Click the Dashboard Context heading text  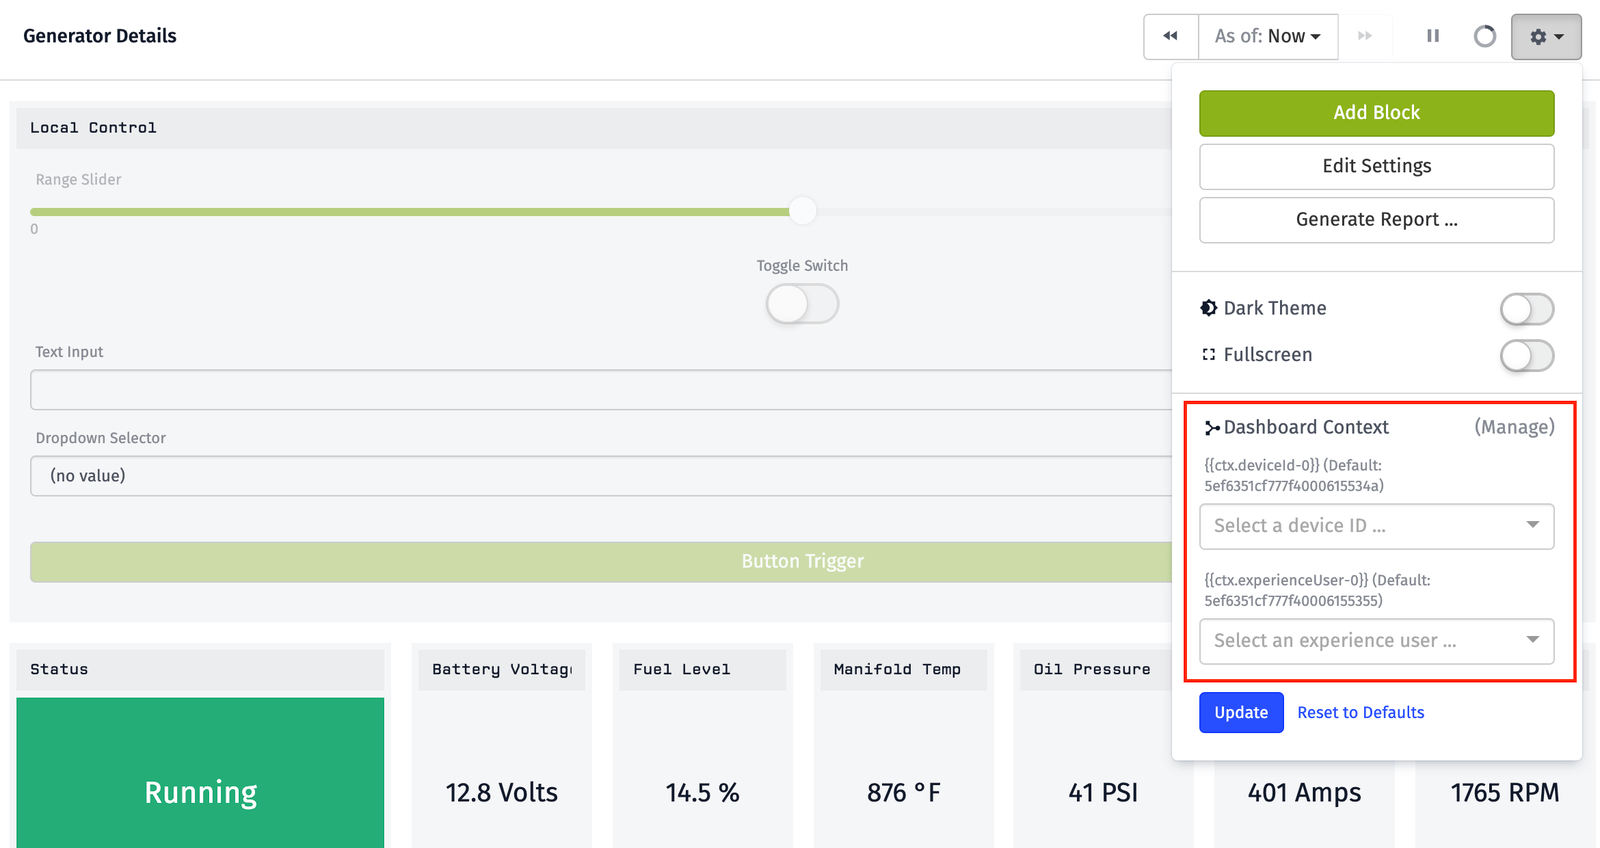tap(1306, 428)
